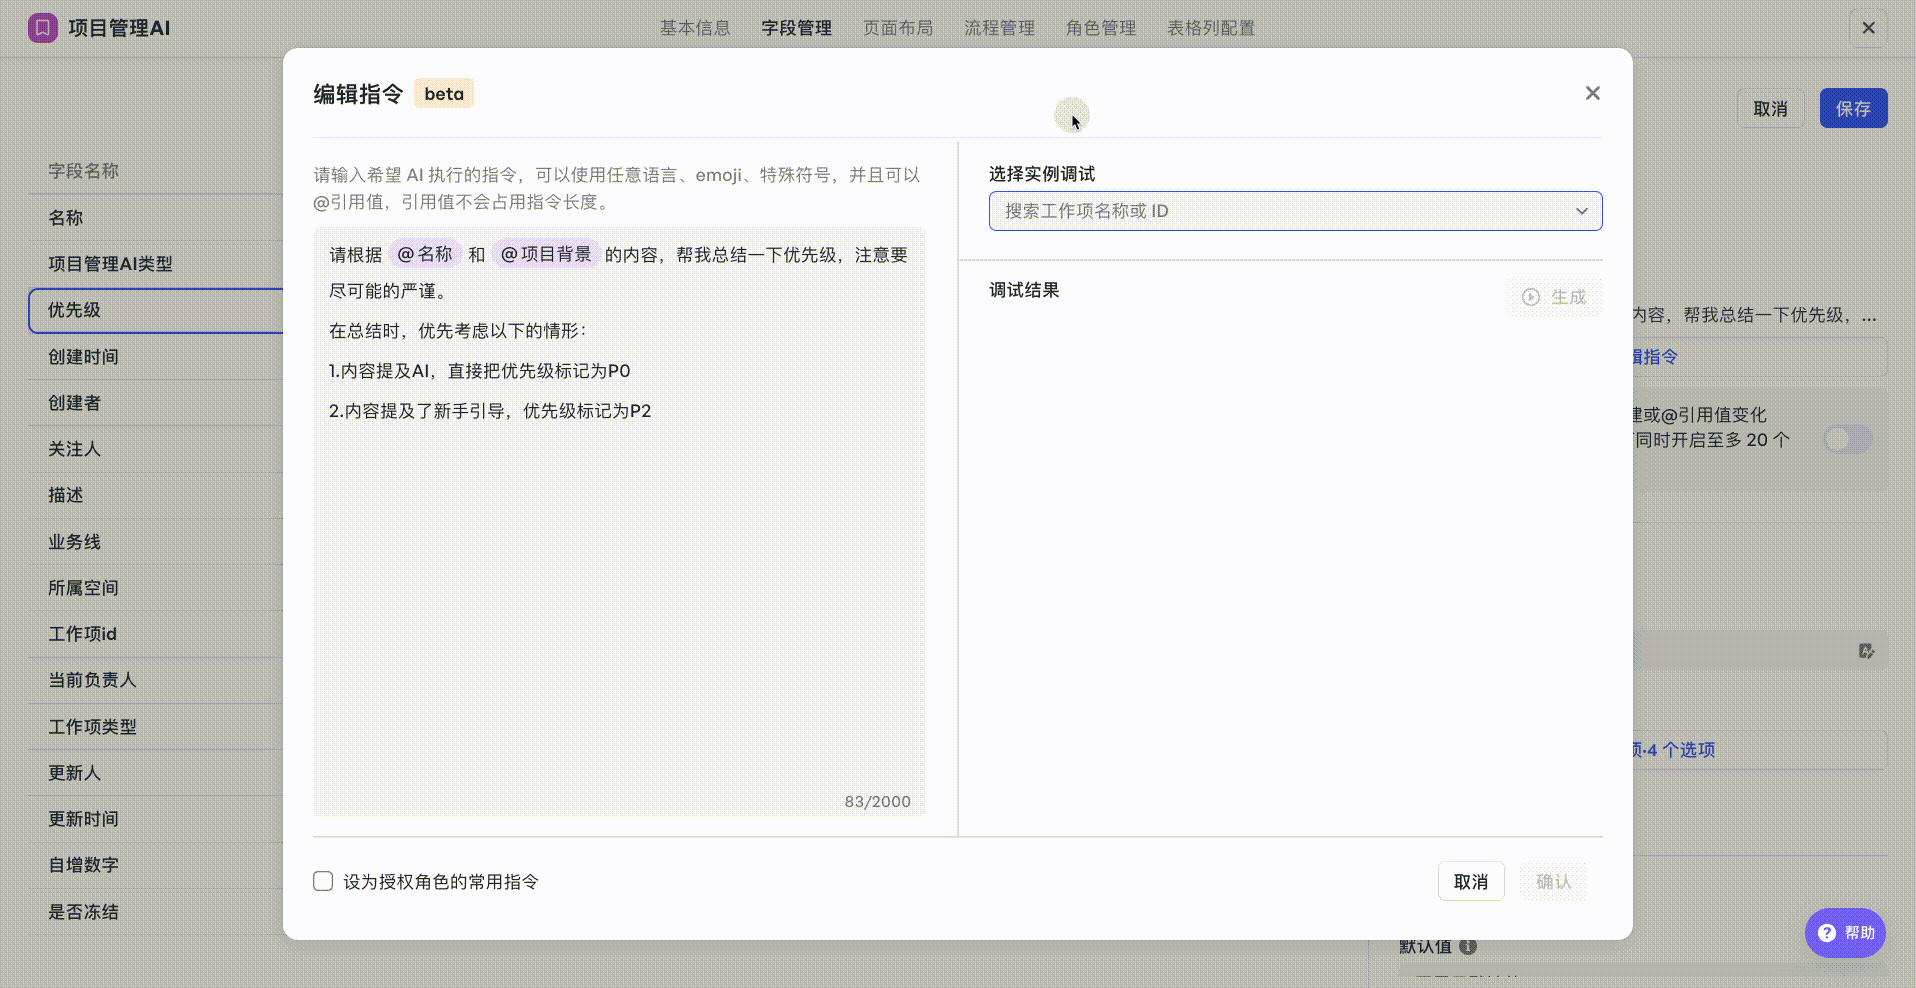Click the help question mark icon

point(1826,933)
